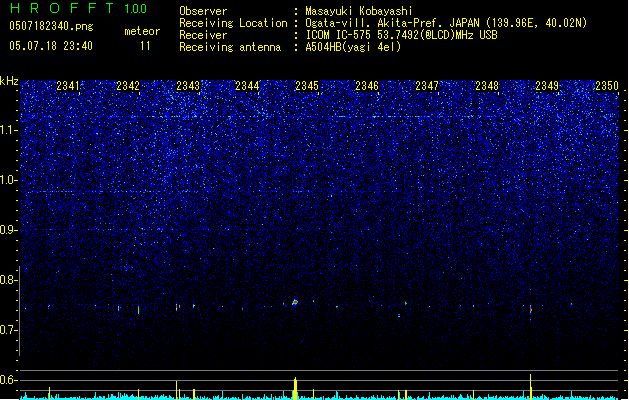This screenshot has width=629, height=400.
Task: Click the Receiving antenna field label
Action: [x=230, y=47]
